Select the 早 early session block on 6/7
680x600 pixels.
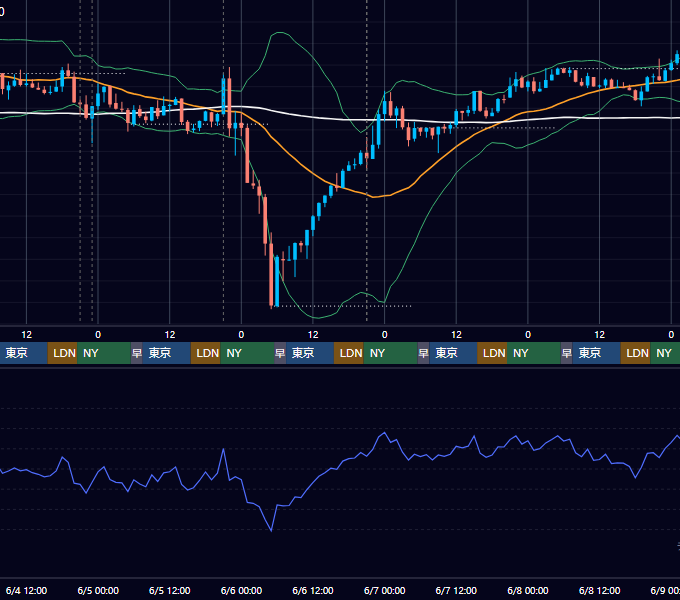point(423,353)
